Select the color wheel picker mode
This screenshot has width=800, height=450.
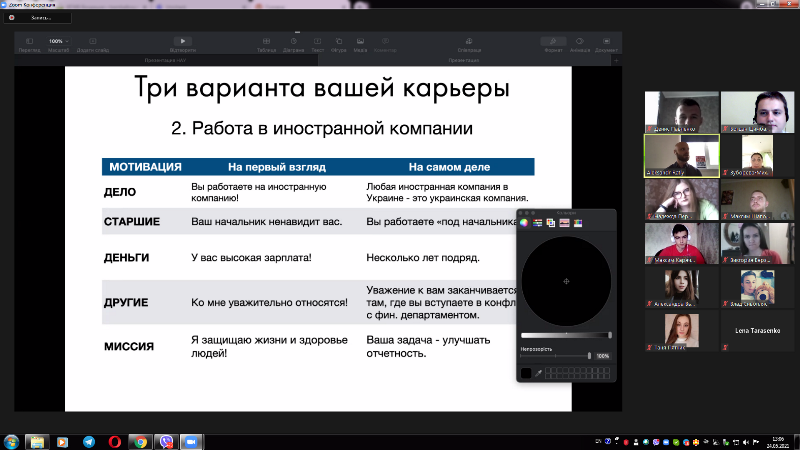tap(524, 223)
